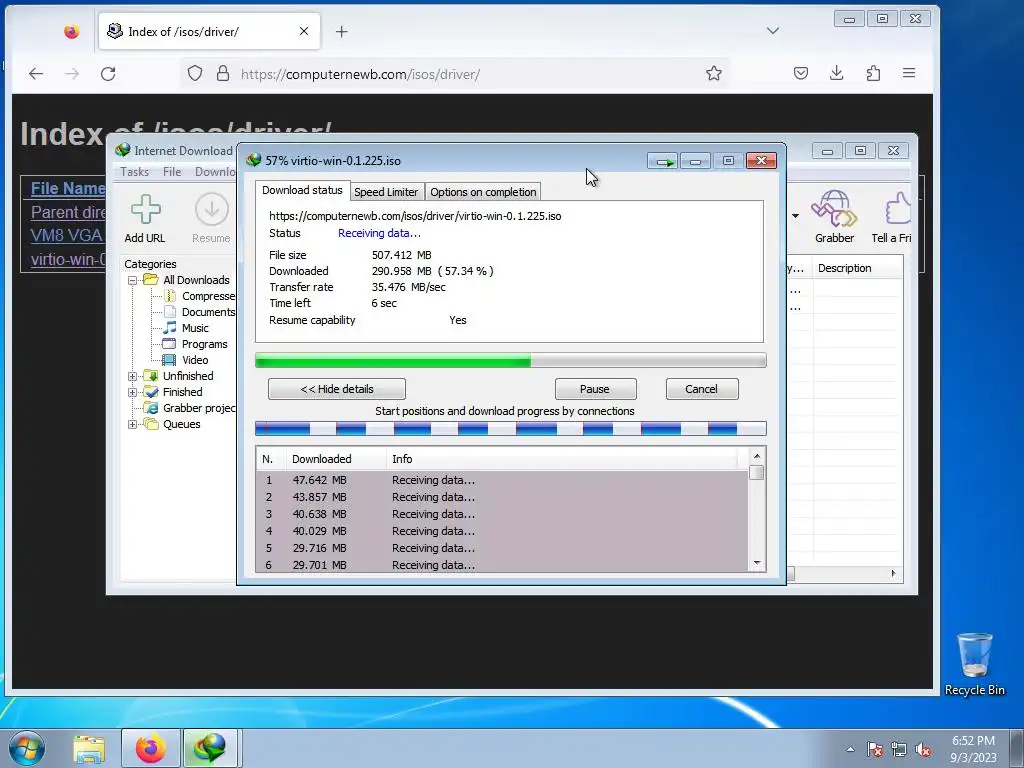Select connection row 1 with 47.642 MB
The width and height of the screenshot is (1024, 768).
click(x=502, y=480)
